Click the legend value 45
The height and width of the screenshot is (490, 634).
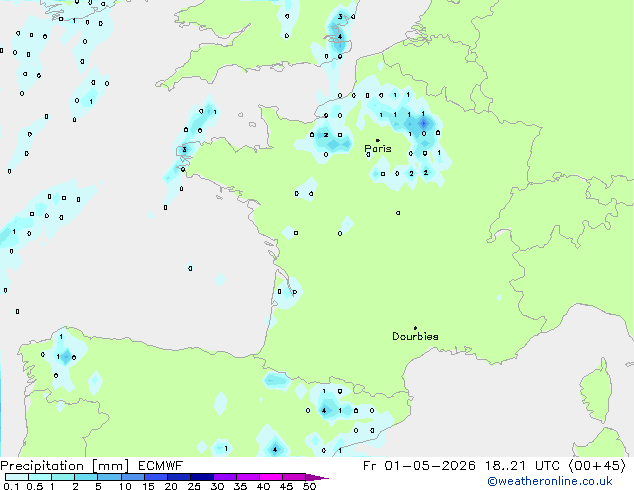[286, 486]
